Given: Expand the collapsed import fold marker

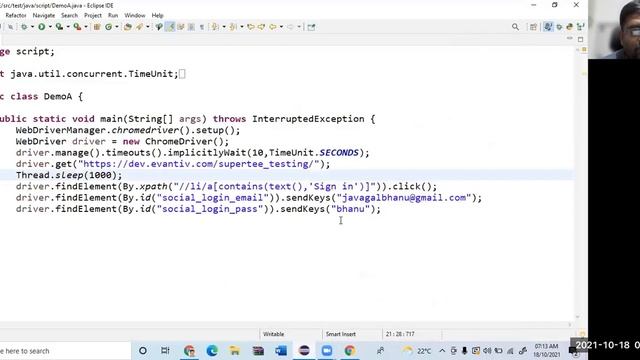Looking at the screenshot, I should coord(182,74).
